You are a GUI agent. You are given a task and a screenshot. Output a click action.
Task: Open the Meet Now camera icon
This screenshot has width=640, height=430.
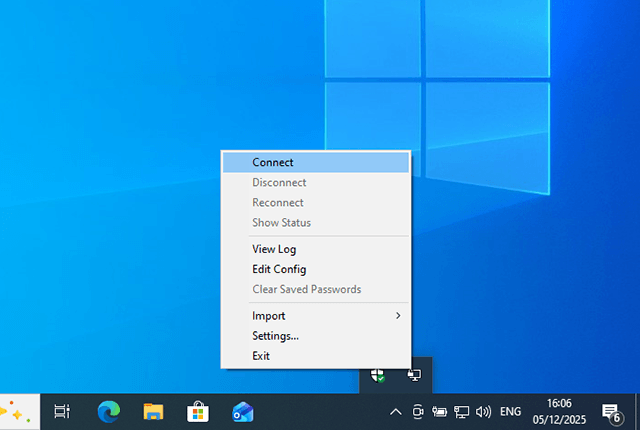click(x=418, y=411)
